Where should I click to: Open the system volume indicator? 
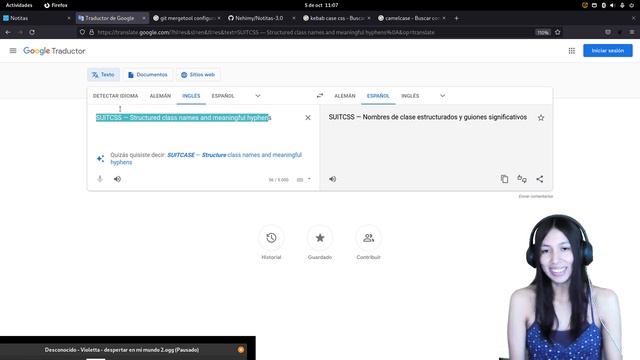(612, 5)
